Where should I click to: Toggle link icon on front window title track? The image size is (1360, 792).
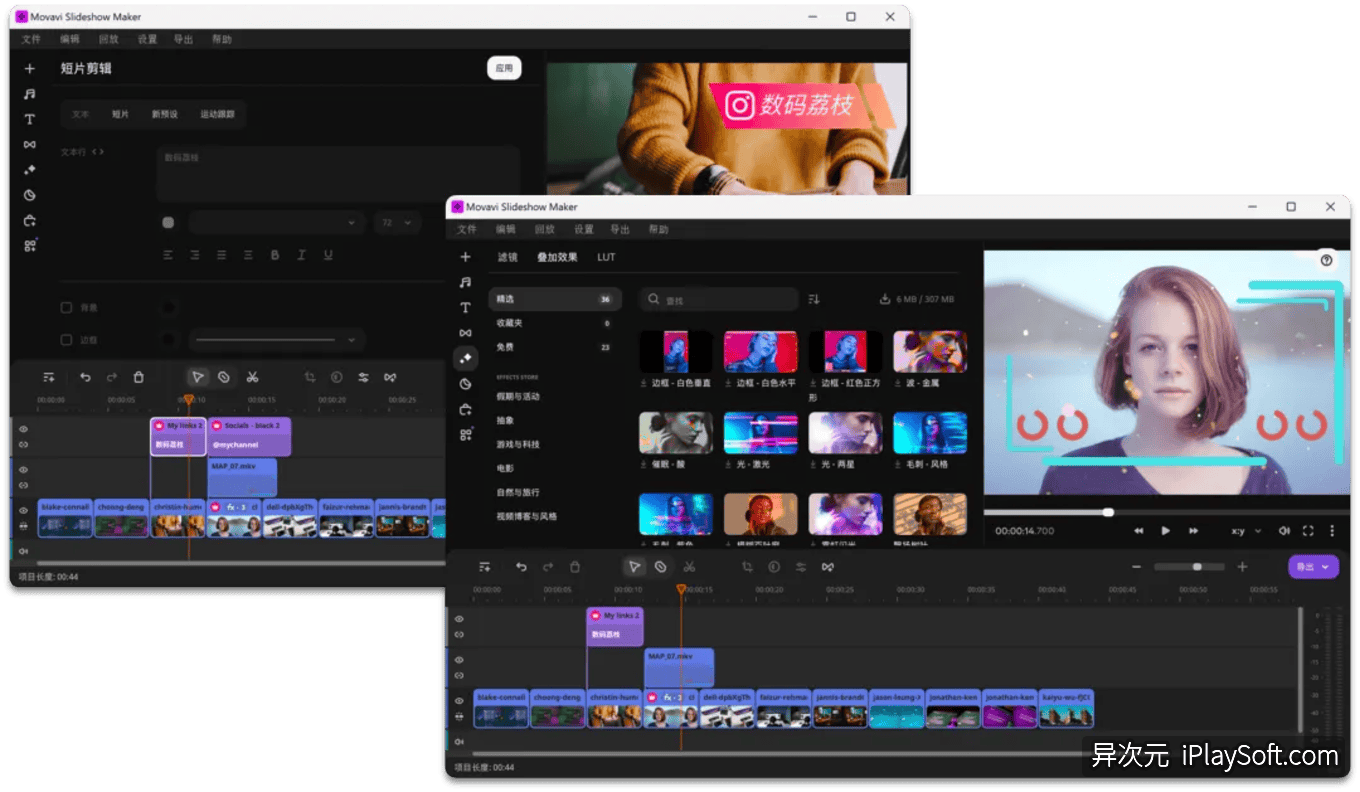[x=459, y=635]
